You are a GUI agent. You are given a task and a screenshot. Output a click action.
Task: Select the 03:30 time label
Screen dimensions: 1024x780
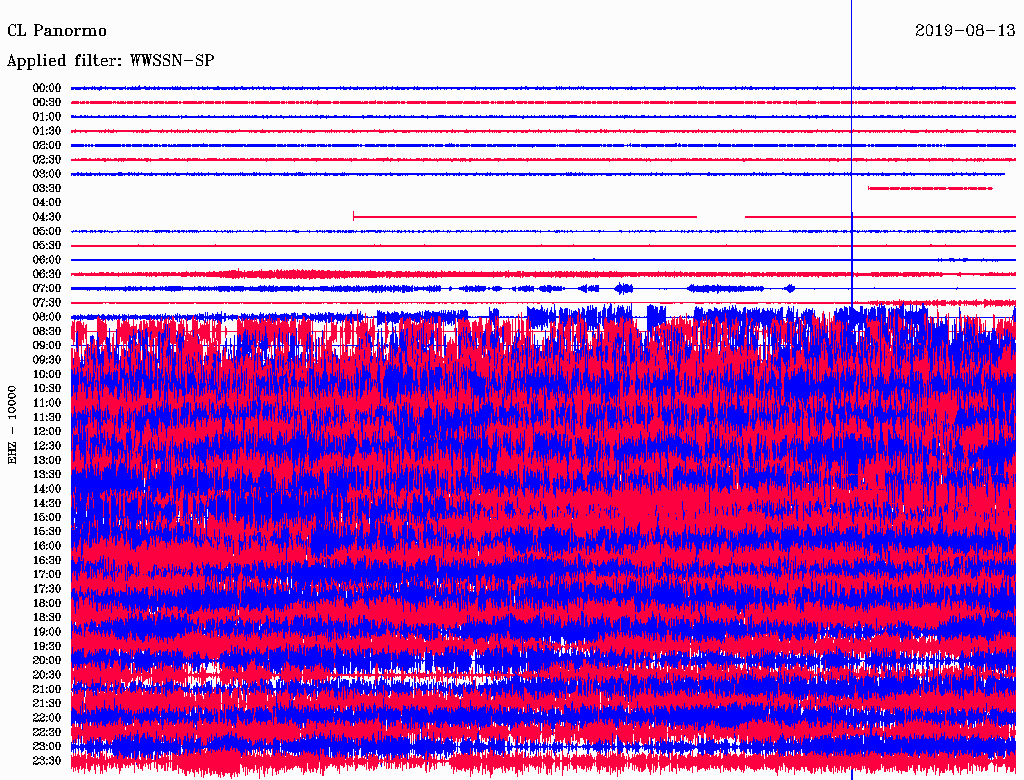pyautogui.click(x=47, y=188)
